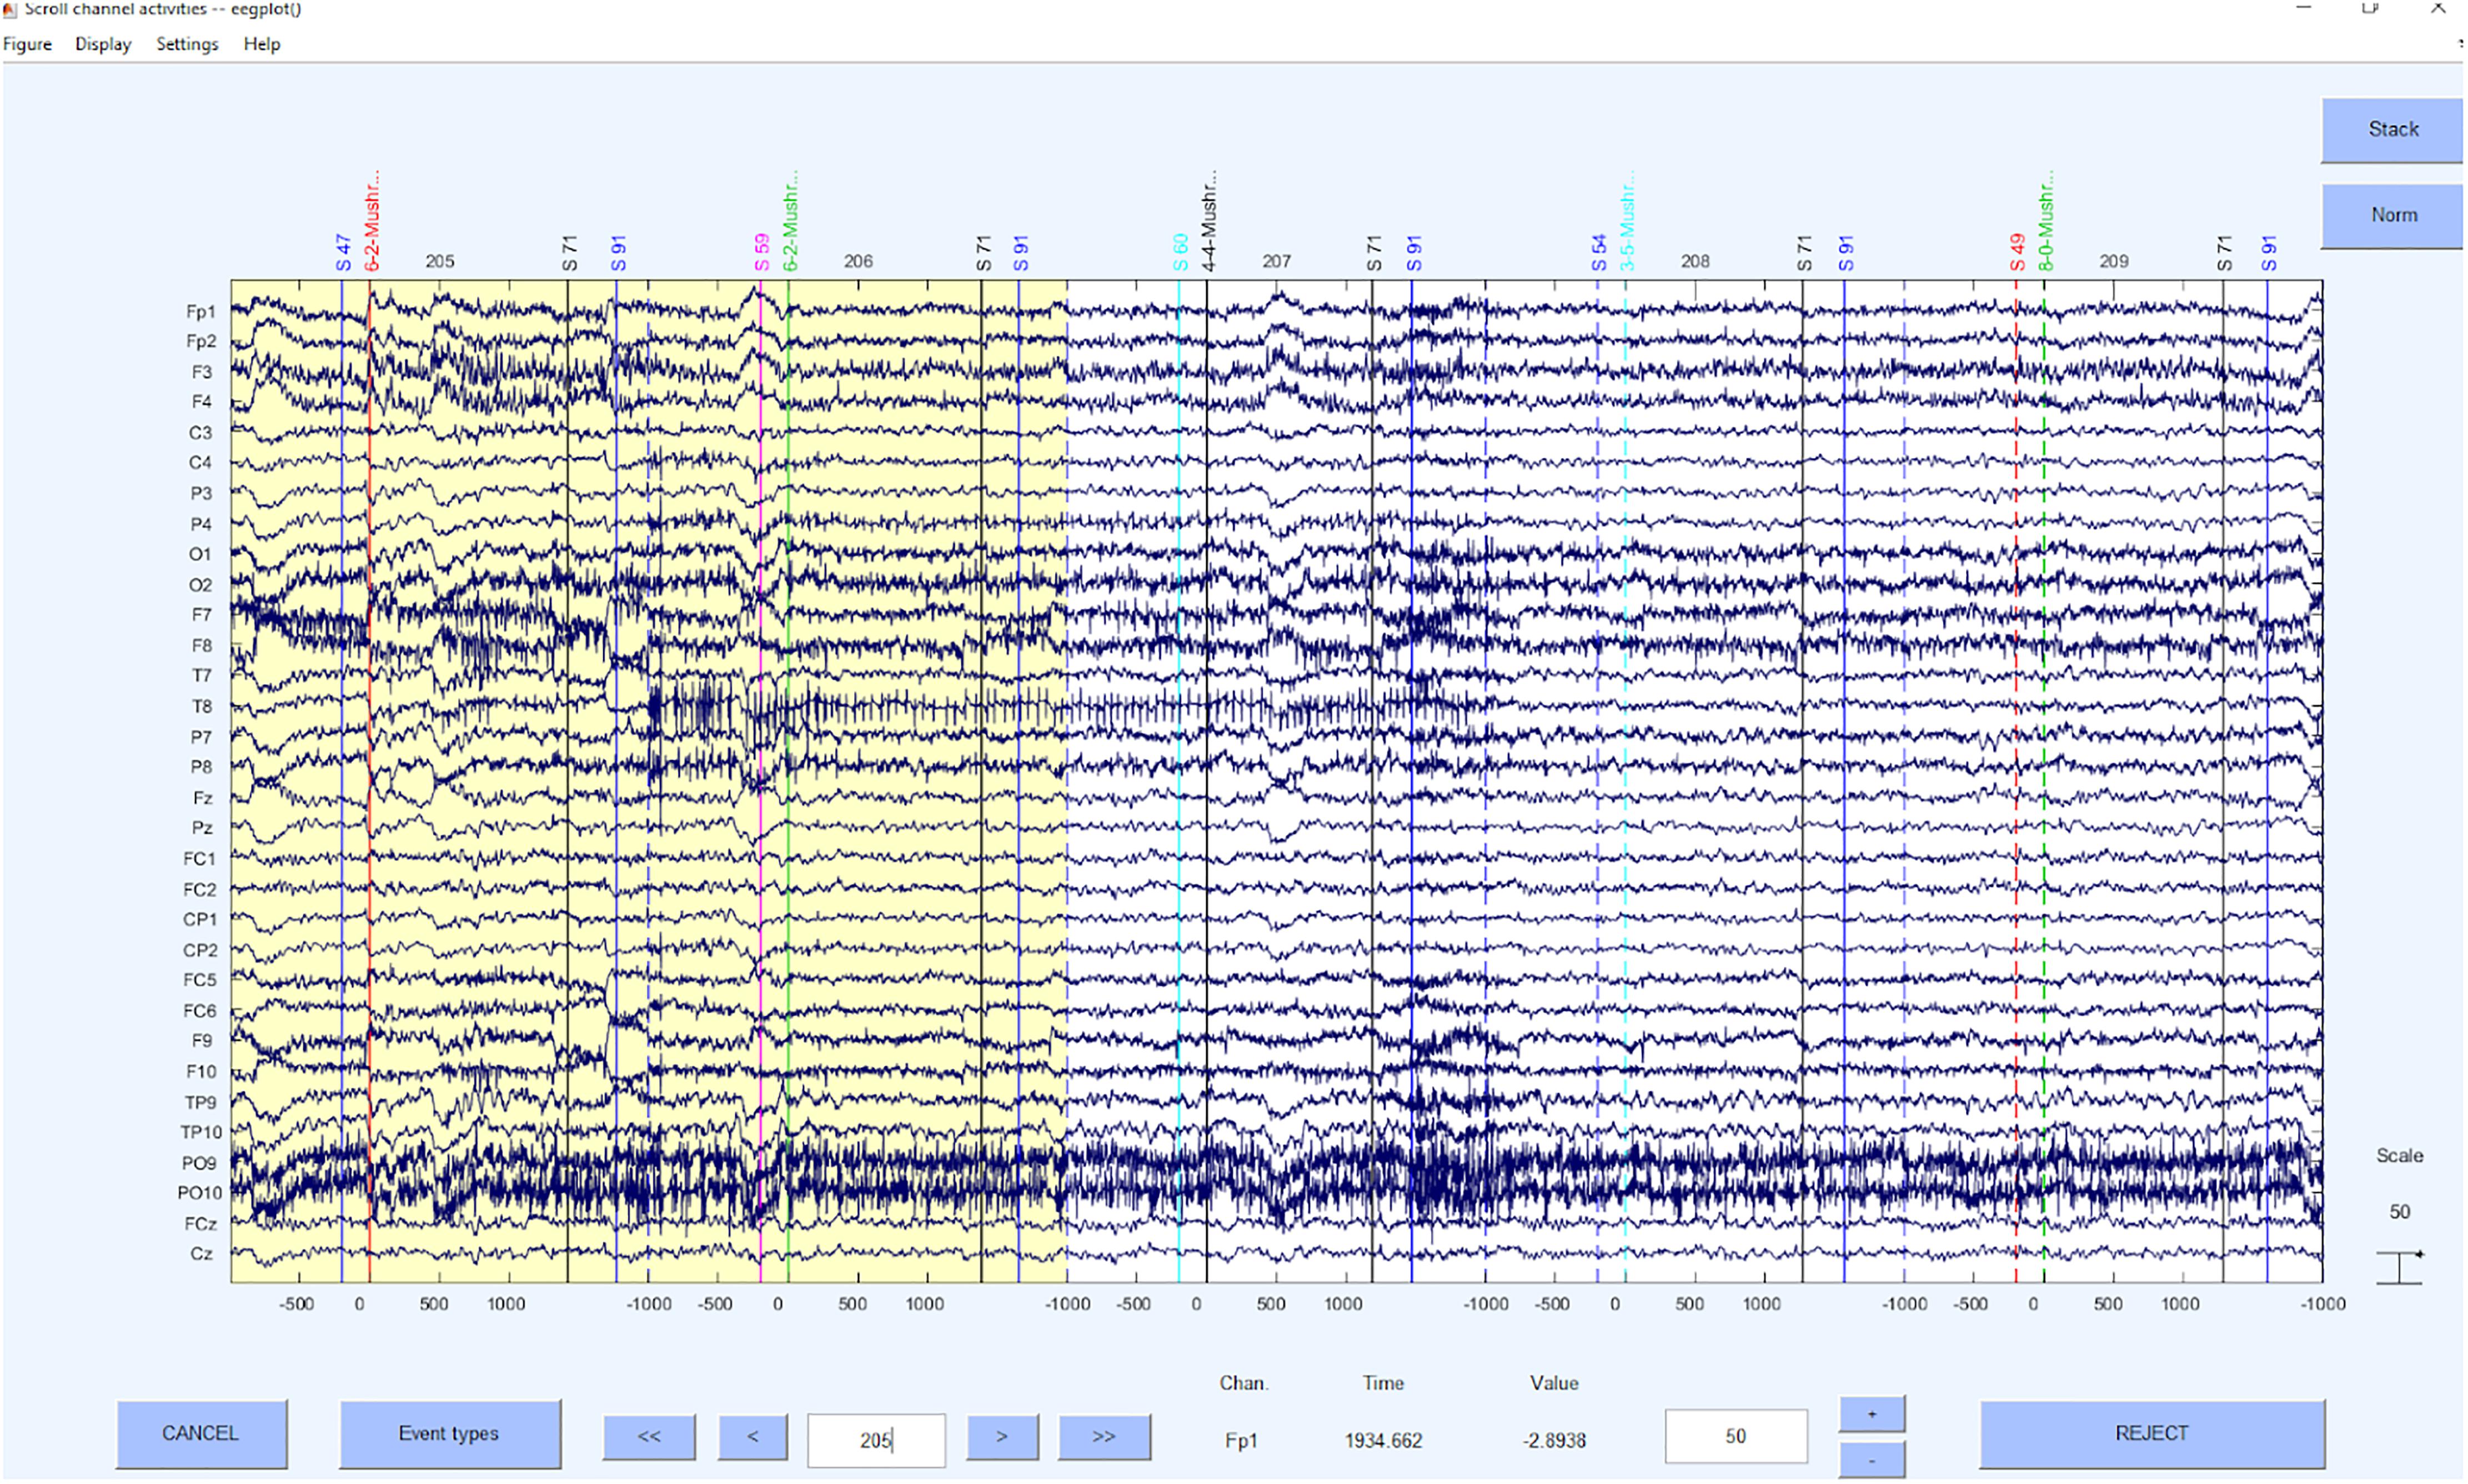Viewport: 2468px width, 1484px height.
Task: Jump back with the << button
Action: coord(649,1437)
